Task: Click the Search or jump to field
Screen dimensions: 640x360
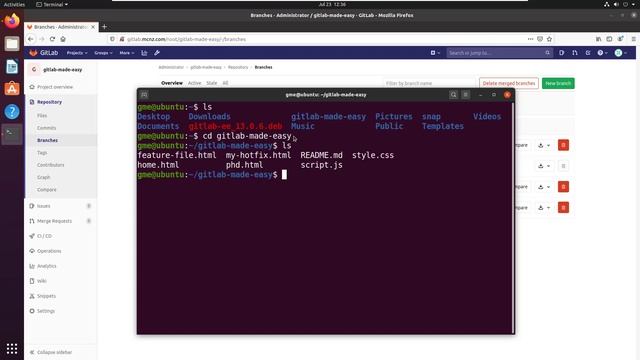Action: pyautogui.click(x=499, y=53)
